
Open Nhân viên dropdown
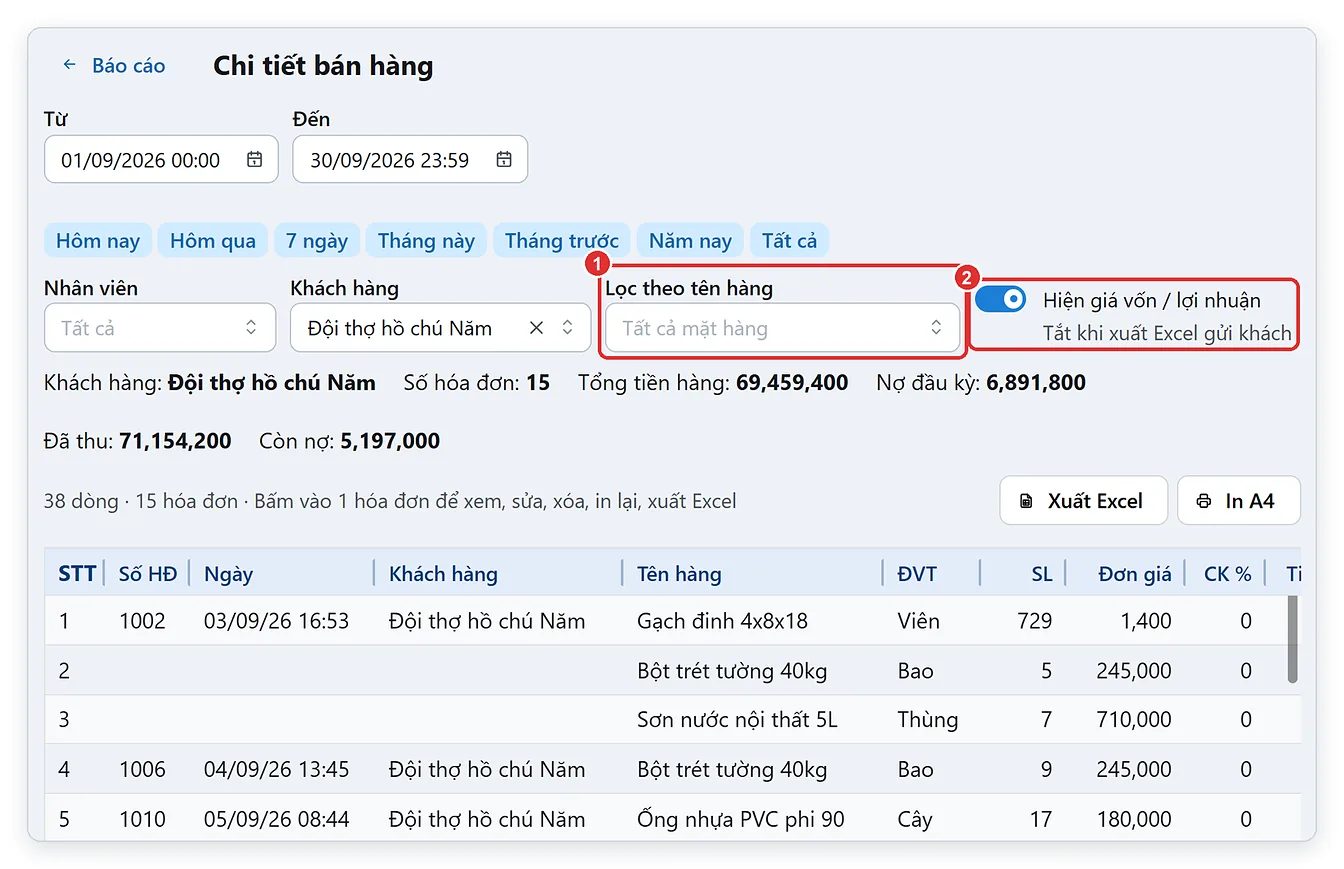160,328
